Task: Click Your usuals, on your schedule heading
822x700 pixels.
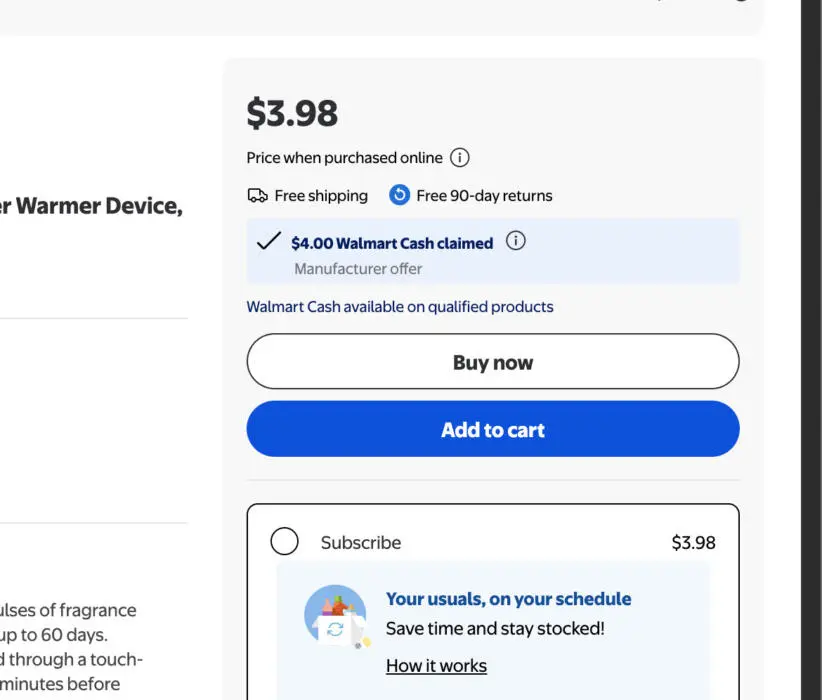Action: [x=509, y=599]
